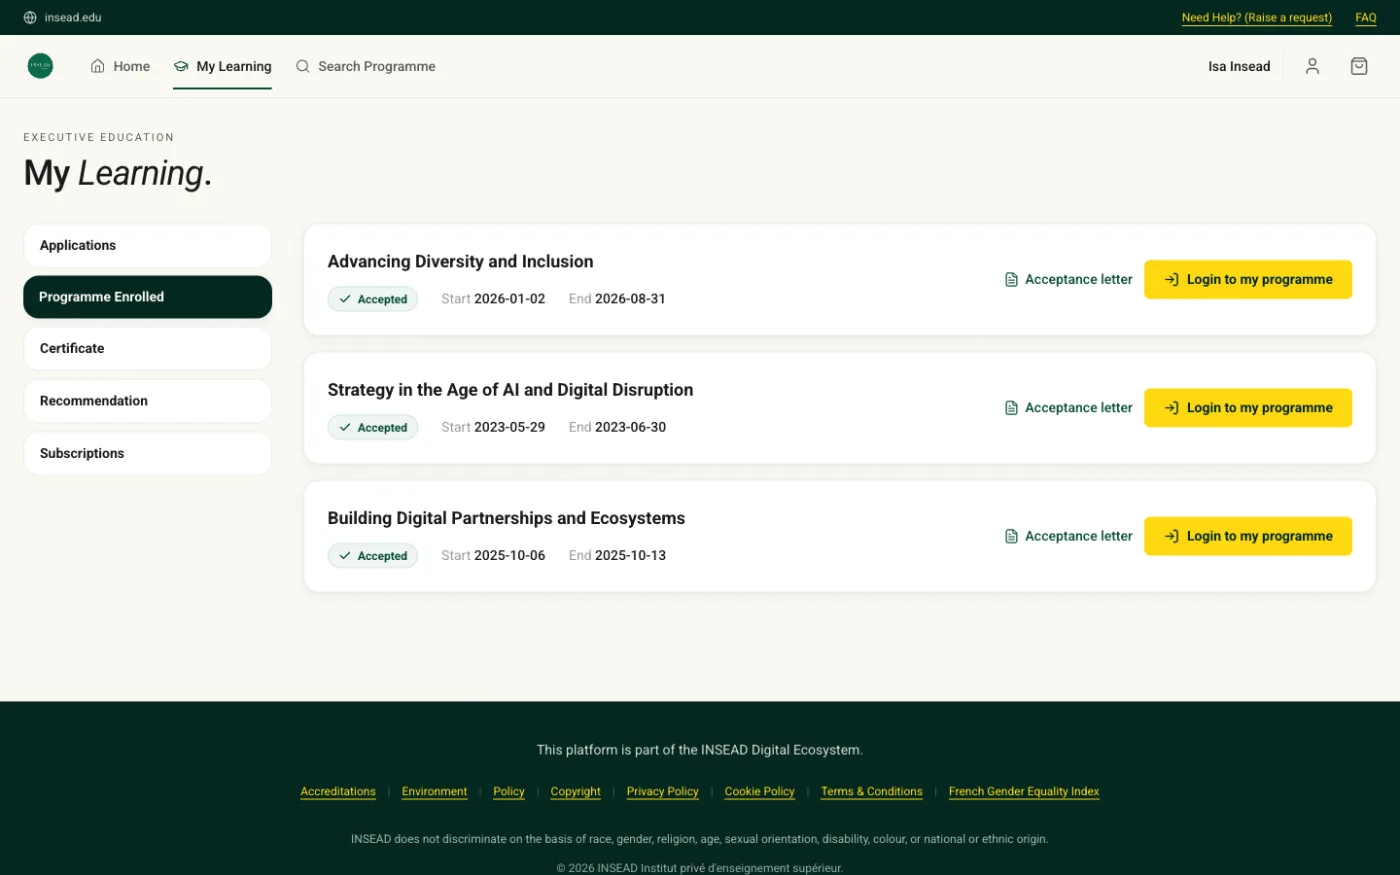Click the insead.edu text in top bar

(x=73, y=17)
